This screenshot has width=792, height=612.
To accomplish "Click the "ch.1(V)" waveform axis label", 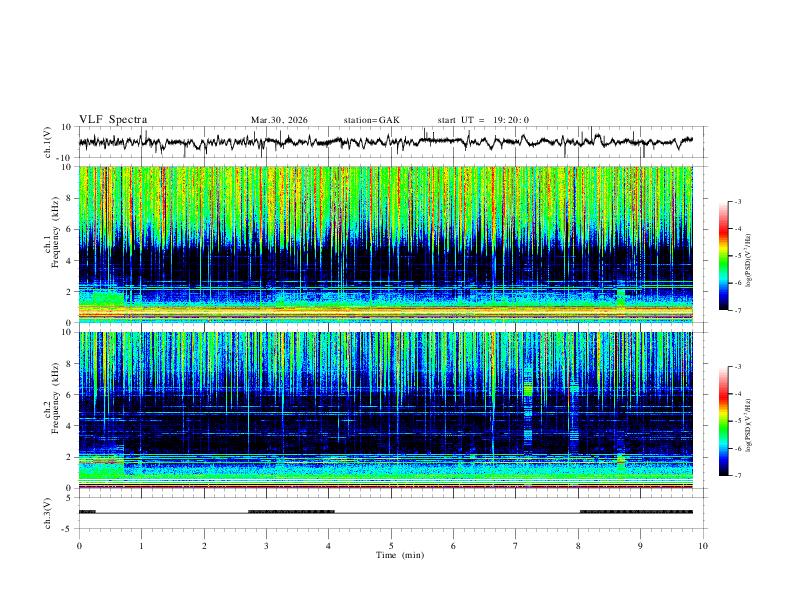I will (x=48, y=142).
